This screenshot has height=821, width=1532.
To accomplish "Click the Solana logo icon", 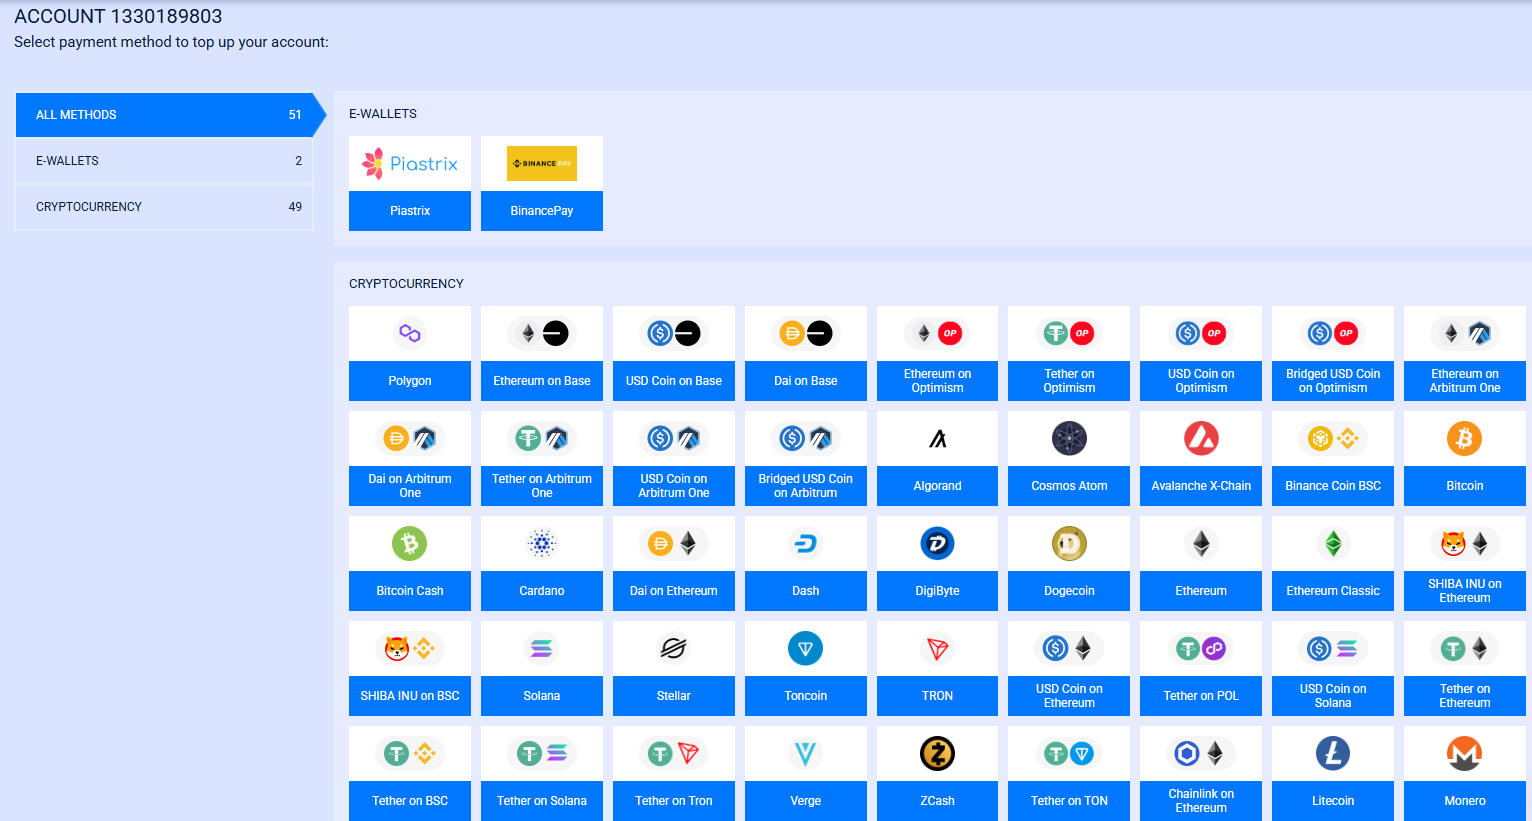I will (542, 648).
